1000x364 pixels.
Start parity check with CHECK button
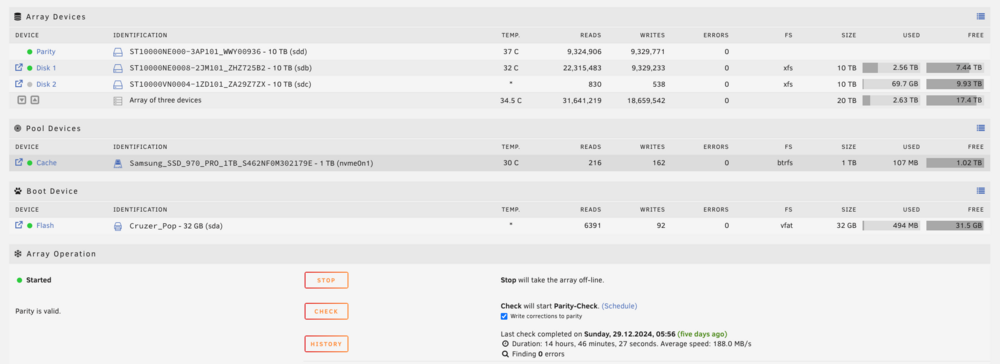coord(327,311)
